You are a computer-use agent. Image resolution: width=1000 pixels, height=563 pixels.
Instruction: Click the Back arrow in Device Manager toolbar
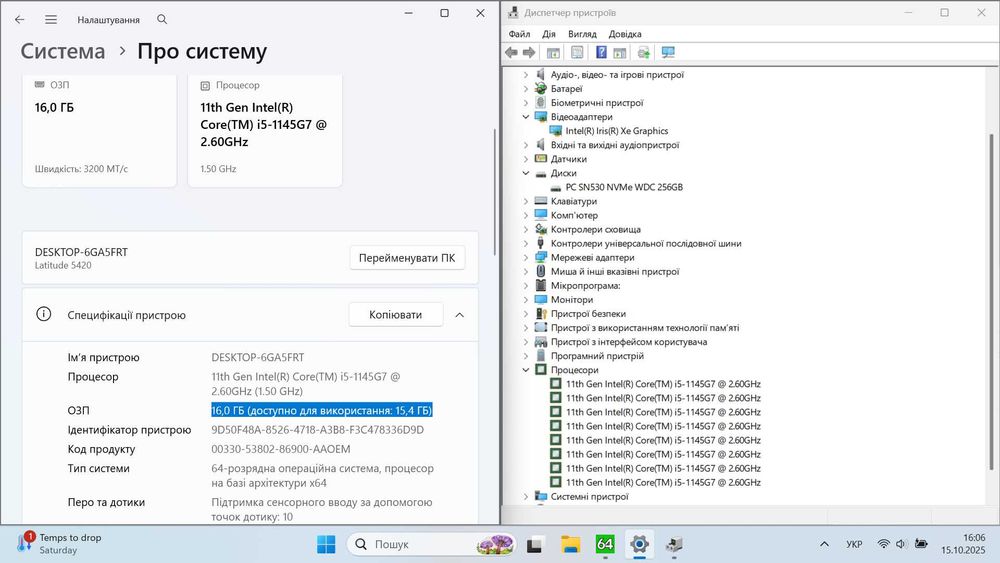511,52
